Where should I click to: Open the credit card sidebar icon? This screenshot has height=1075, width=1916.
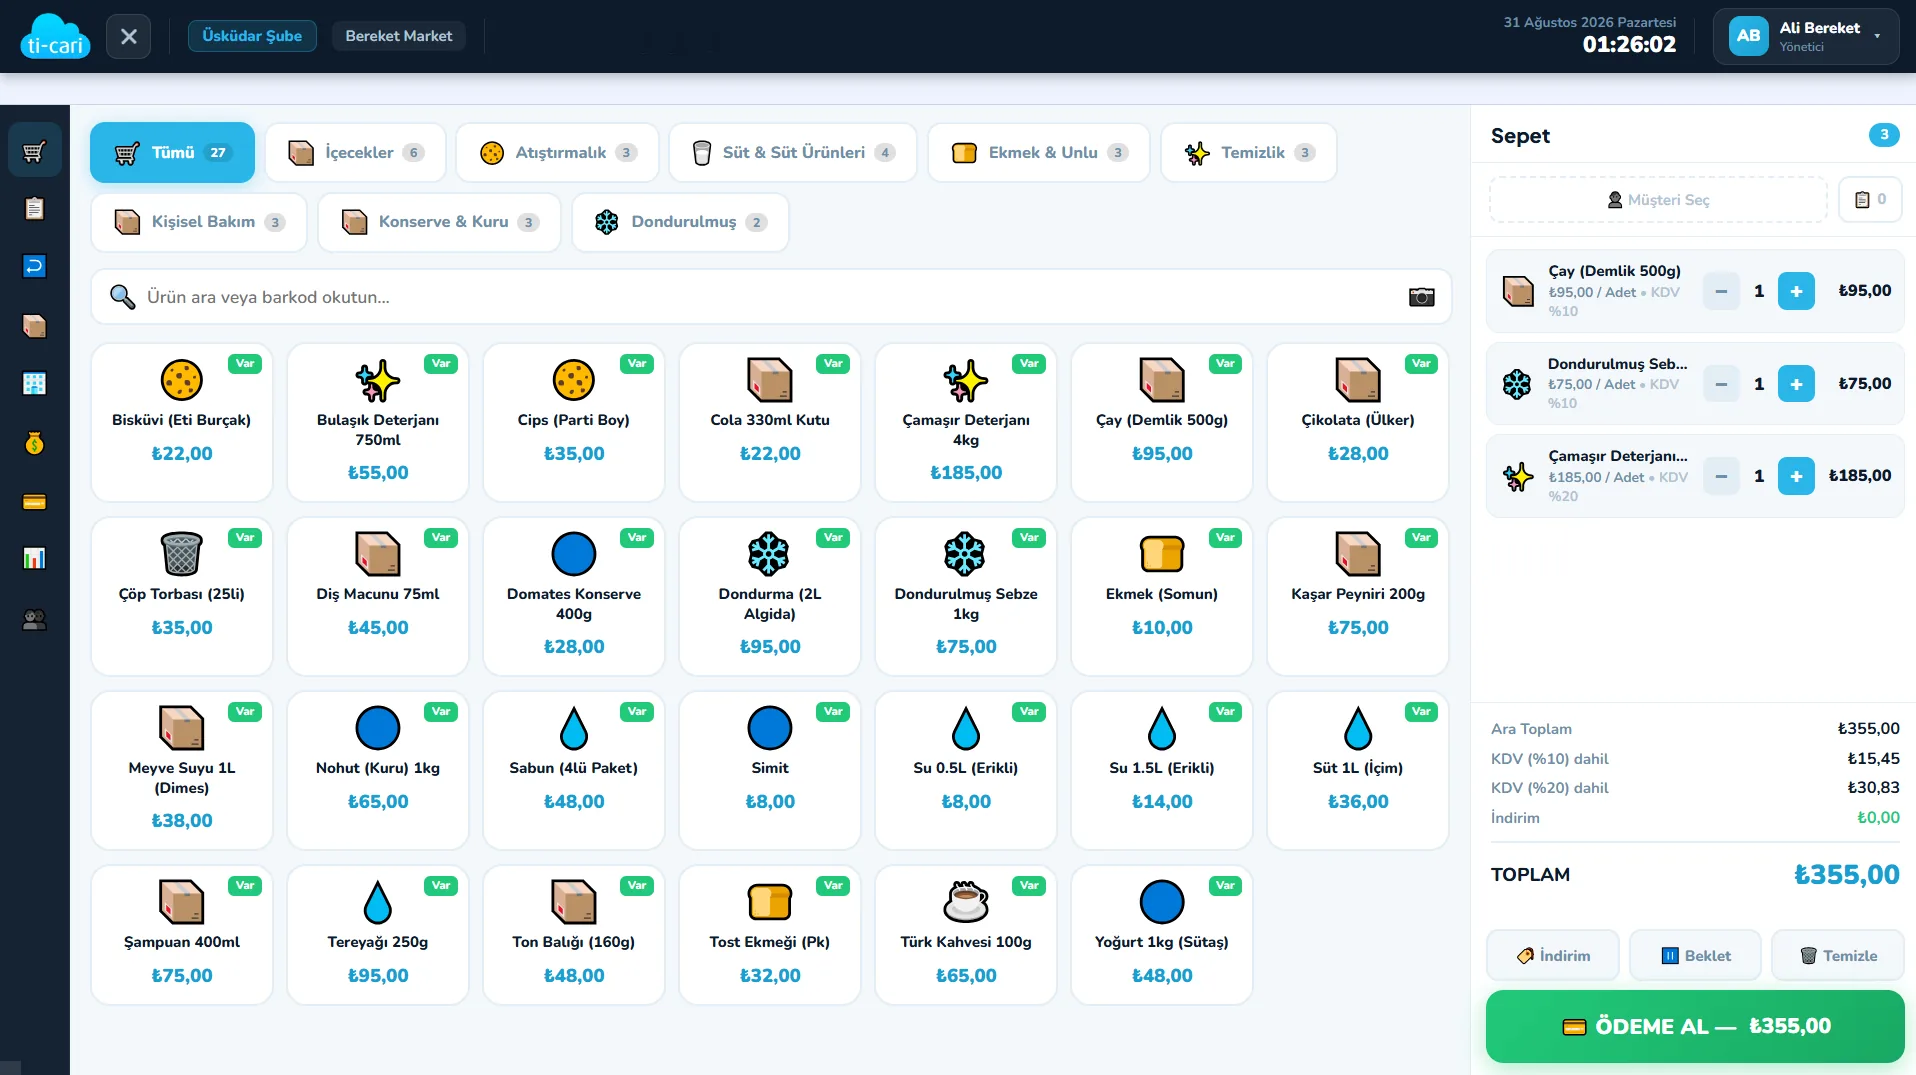tap(34, 501)
